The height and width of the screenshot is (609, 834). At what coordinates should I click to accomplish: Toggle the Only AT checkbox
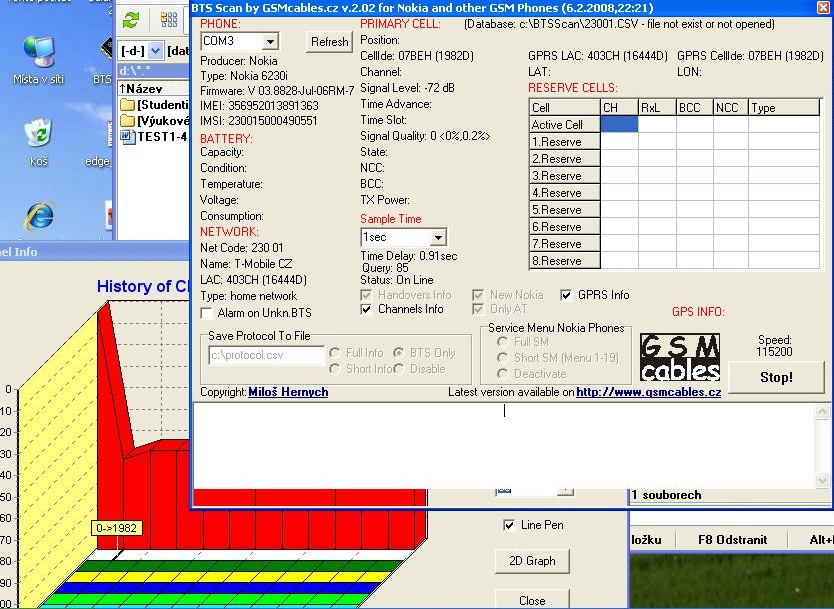[478, 309]
